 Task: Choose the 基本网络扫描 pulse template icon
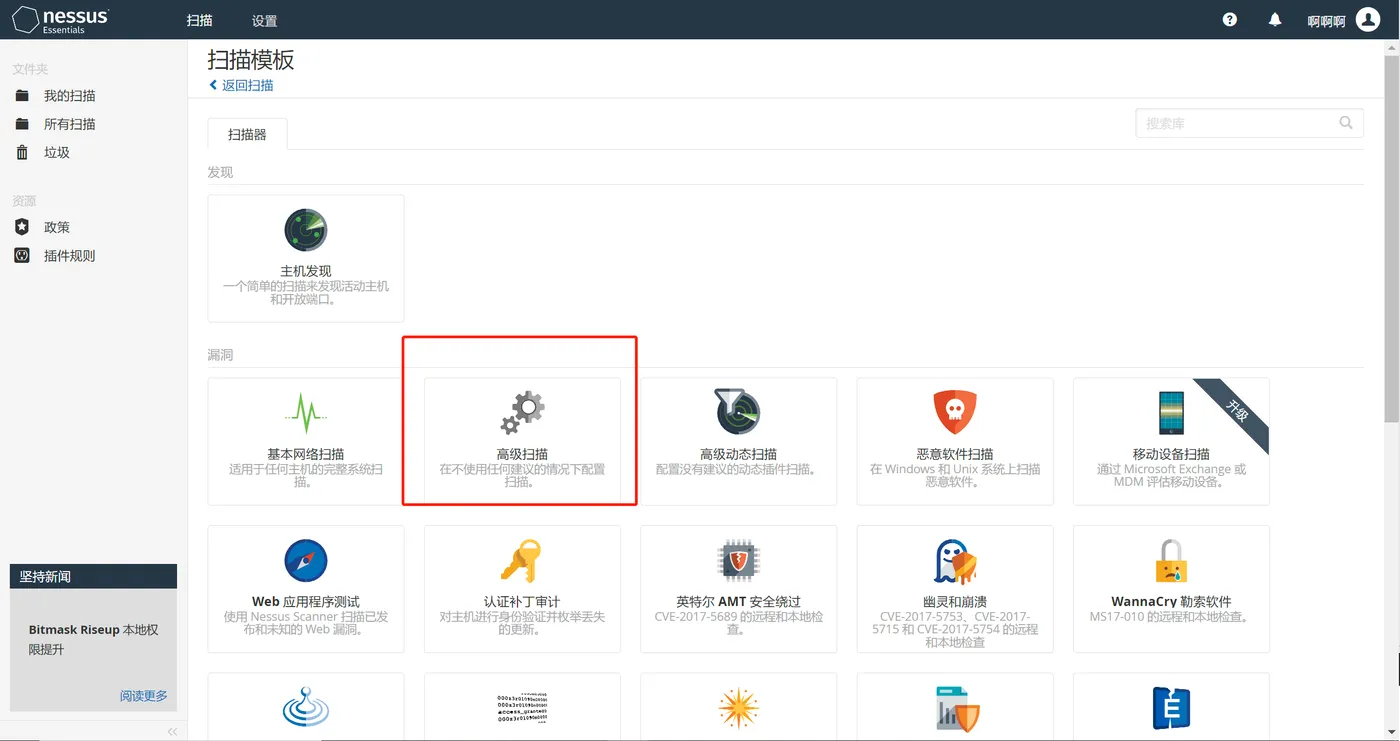click(306, 412)
